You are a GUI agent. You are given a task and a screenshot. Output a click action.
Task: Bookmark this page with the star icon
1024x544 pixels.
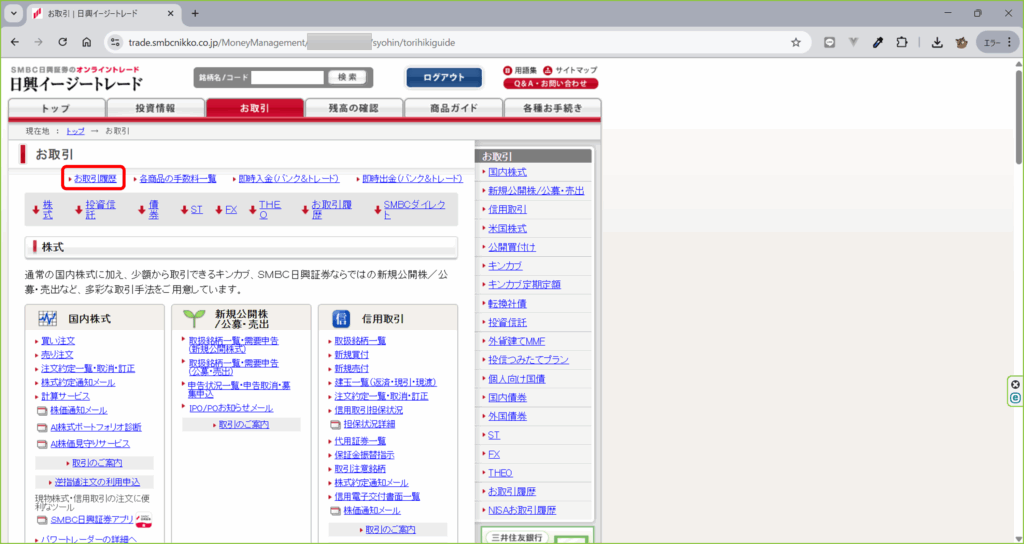click(x=795, y=42)
